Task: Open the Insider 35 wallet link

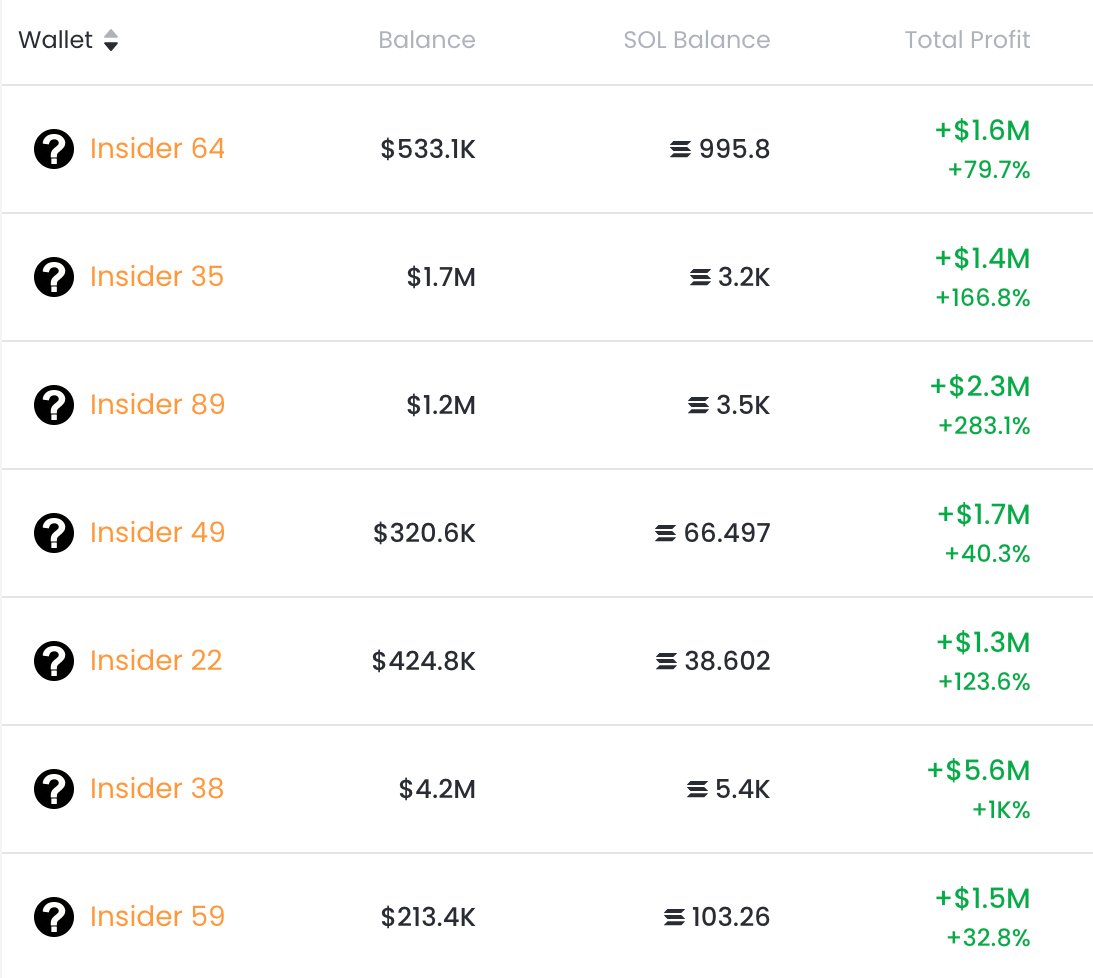Action: pyautogui.click(x=157, y=277)
